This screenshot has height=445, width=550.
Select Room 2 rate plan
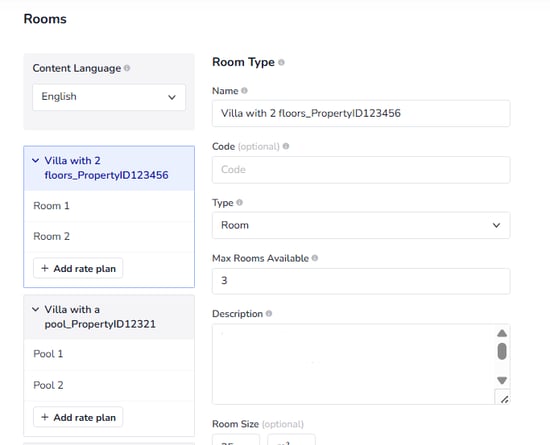[109, 237]
